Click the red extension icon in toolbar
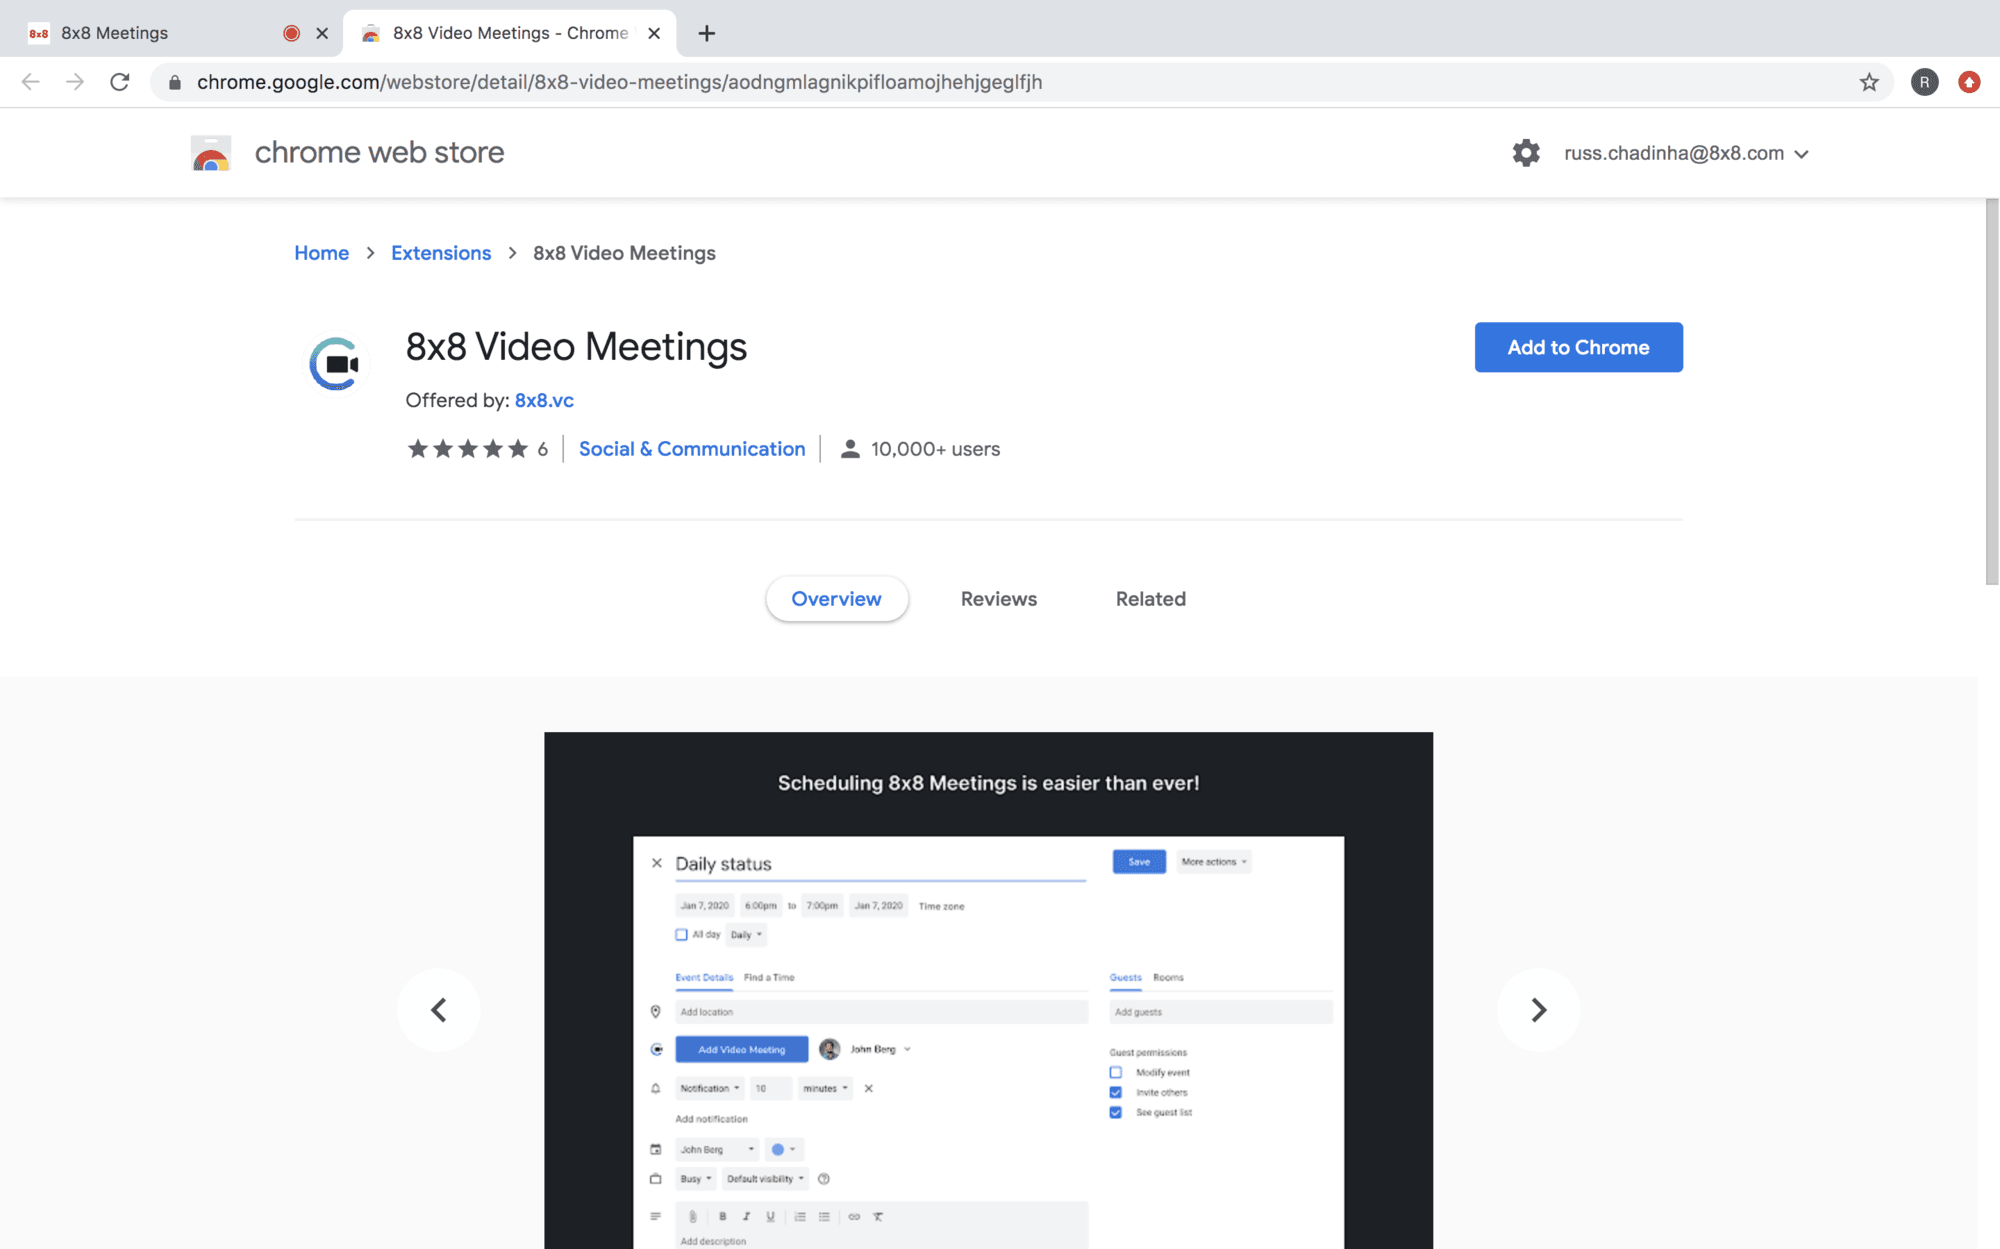This screenshot has height=1249, width=2000. 1969,82
